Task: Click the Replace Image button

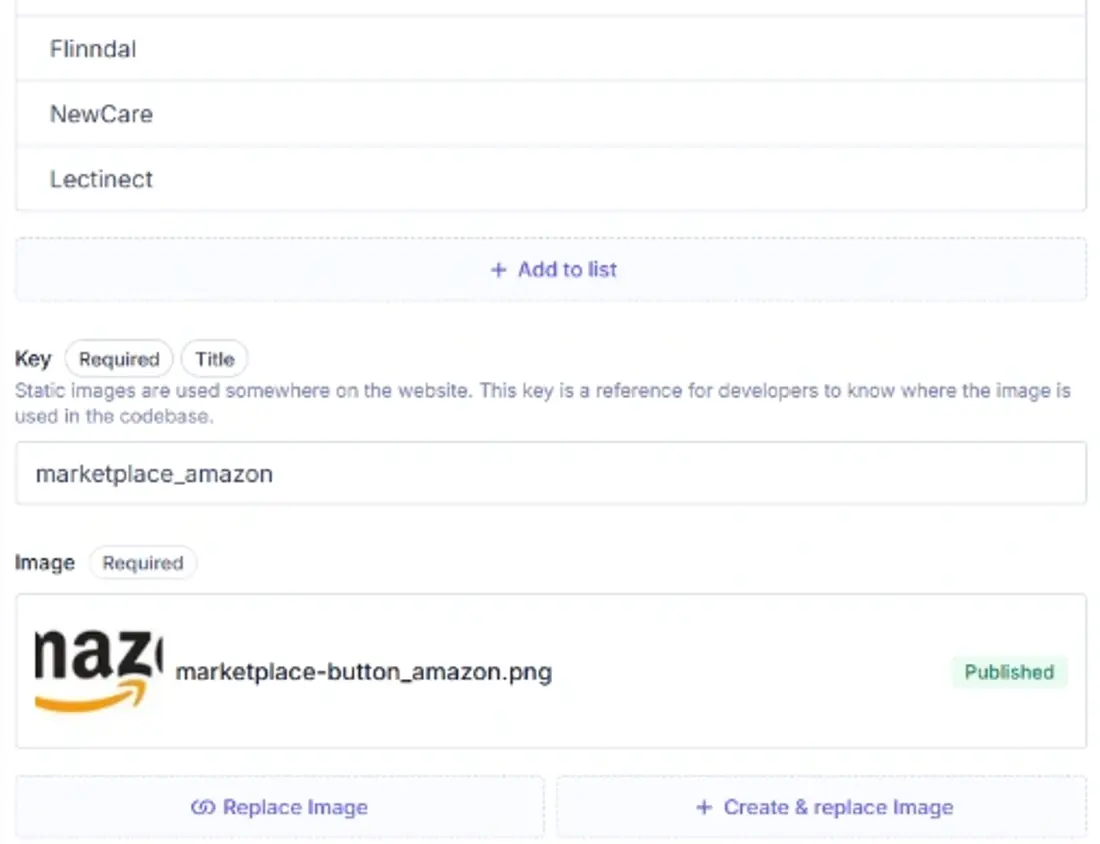Action: click(280, 807)
